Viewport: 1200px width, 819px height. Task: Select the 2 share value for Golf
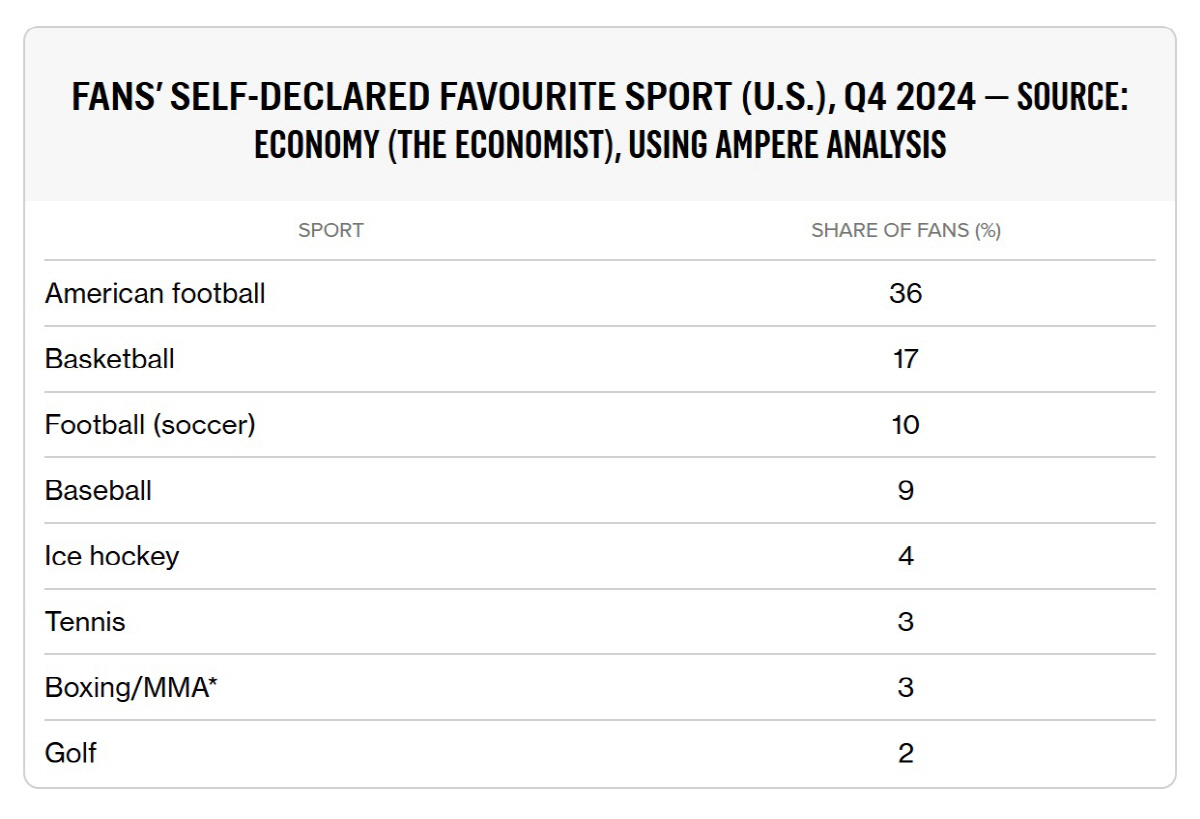(x=905, y=753)
